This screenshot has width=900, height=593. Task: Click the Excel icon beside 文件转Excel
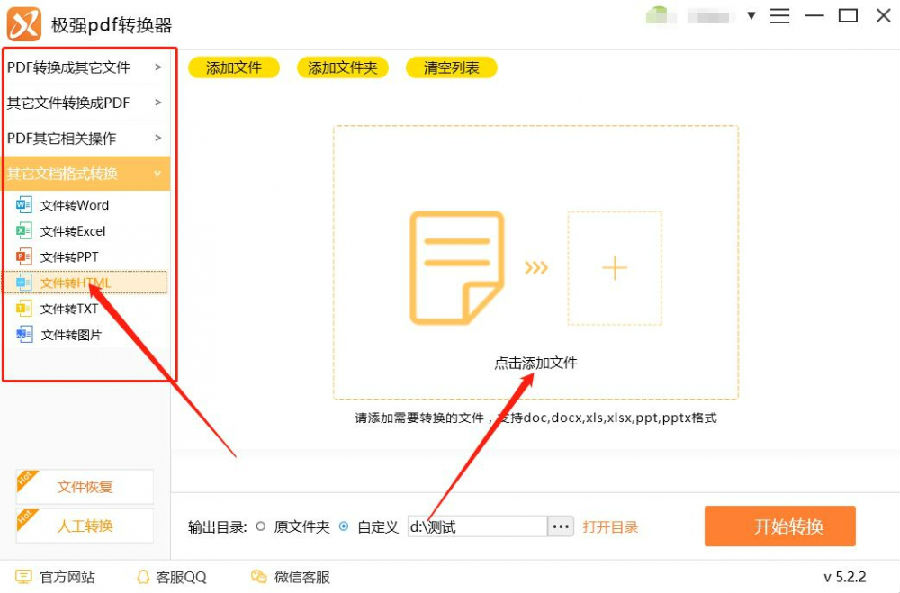24,231
